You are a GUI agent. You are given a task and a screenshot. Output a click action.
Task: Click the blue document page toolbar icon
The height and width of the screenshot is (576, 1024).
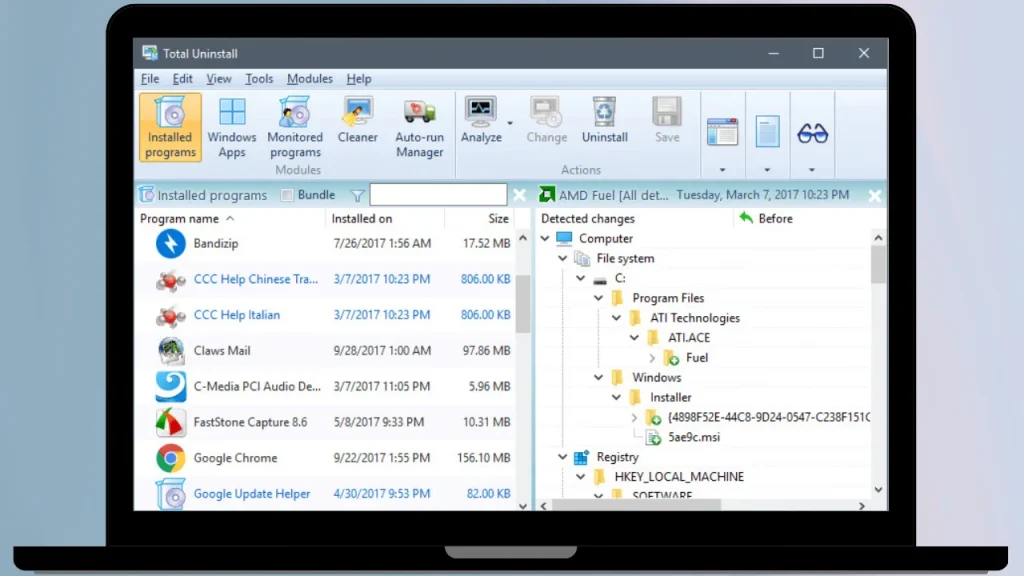click(x=767, y=132)
